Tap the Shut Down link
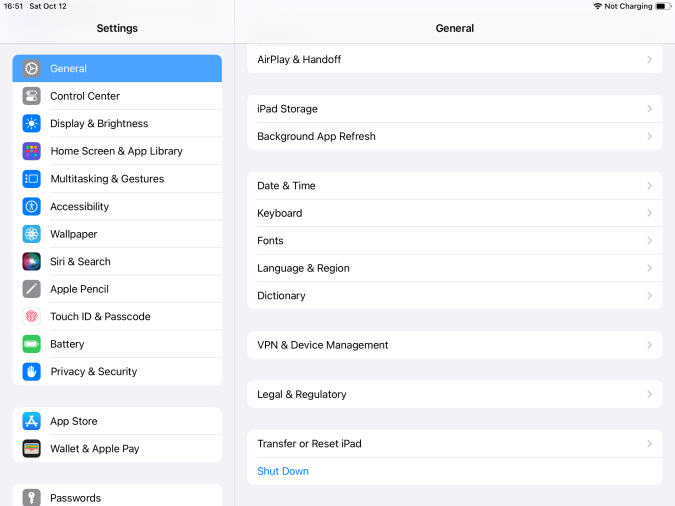 pyautogui.click(x=283, y=471)
